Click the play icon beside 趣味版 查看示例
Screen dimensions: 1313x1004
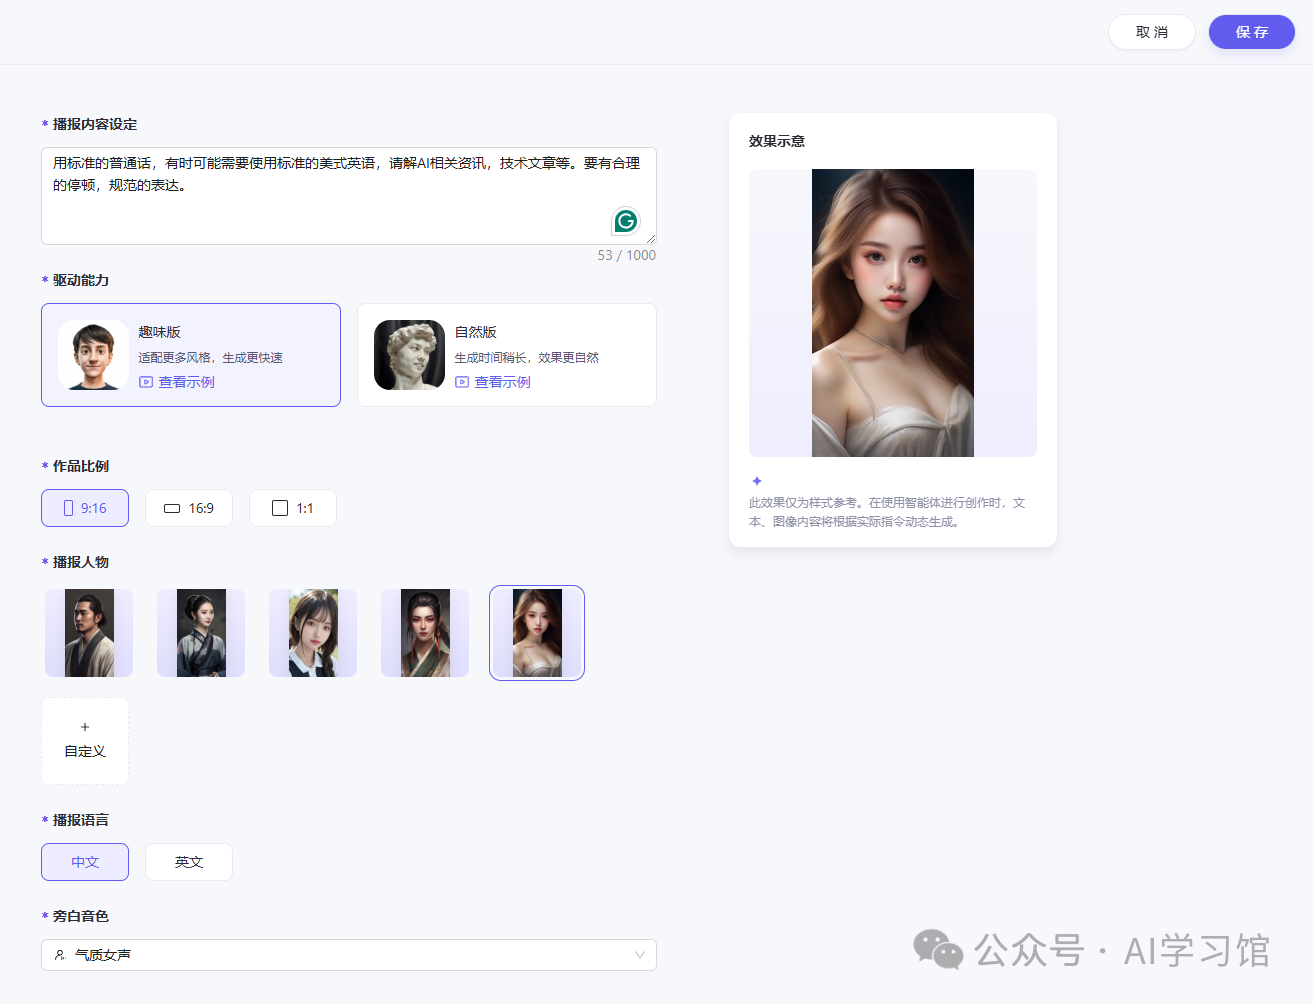click(x=144, y=382)
